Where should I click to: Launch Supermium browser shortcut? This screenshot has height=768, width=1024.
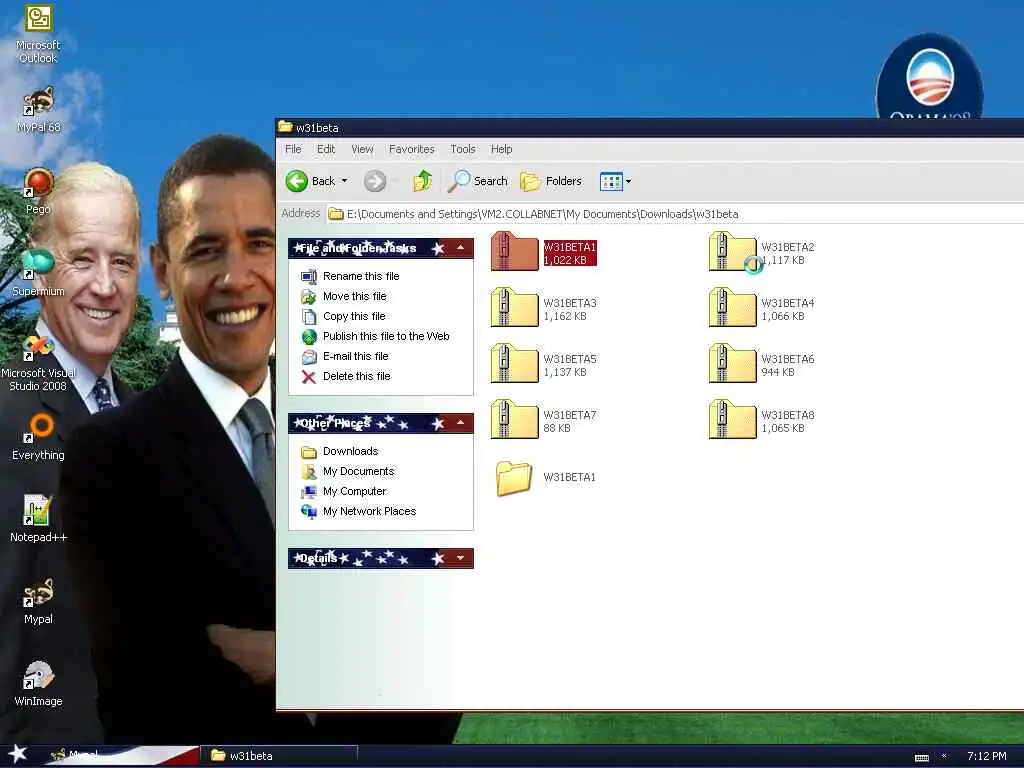(x=38, y=272)
